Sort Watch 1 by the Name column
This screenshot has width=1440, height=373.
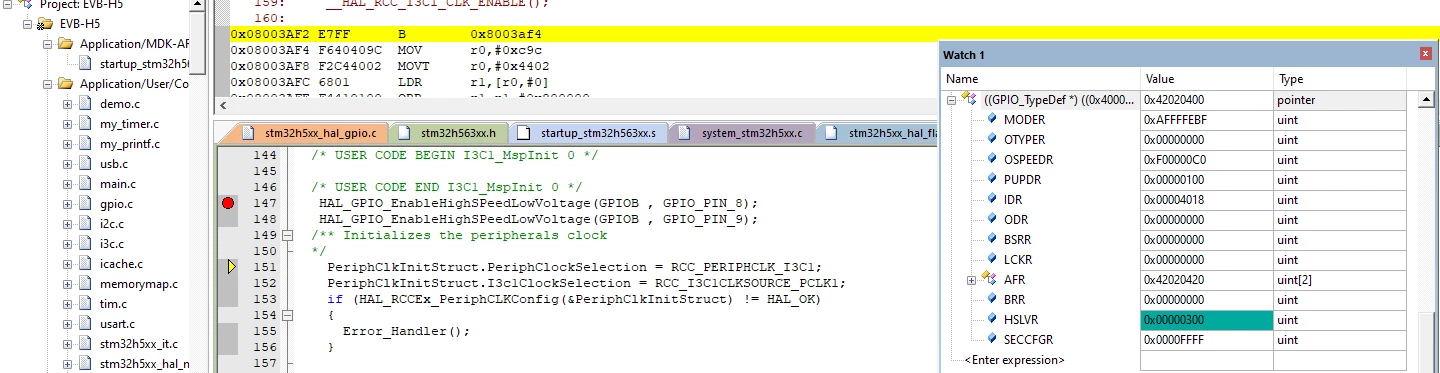click(x=1041, y=78)
